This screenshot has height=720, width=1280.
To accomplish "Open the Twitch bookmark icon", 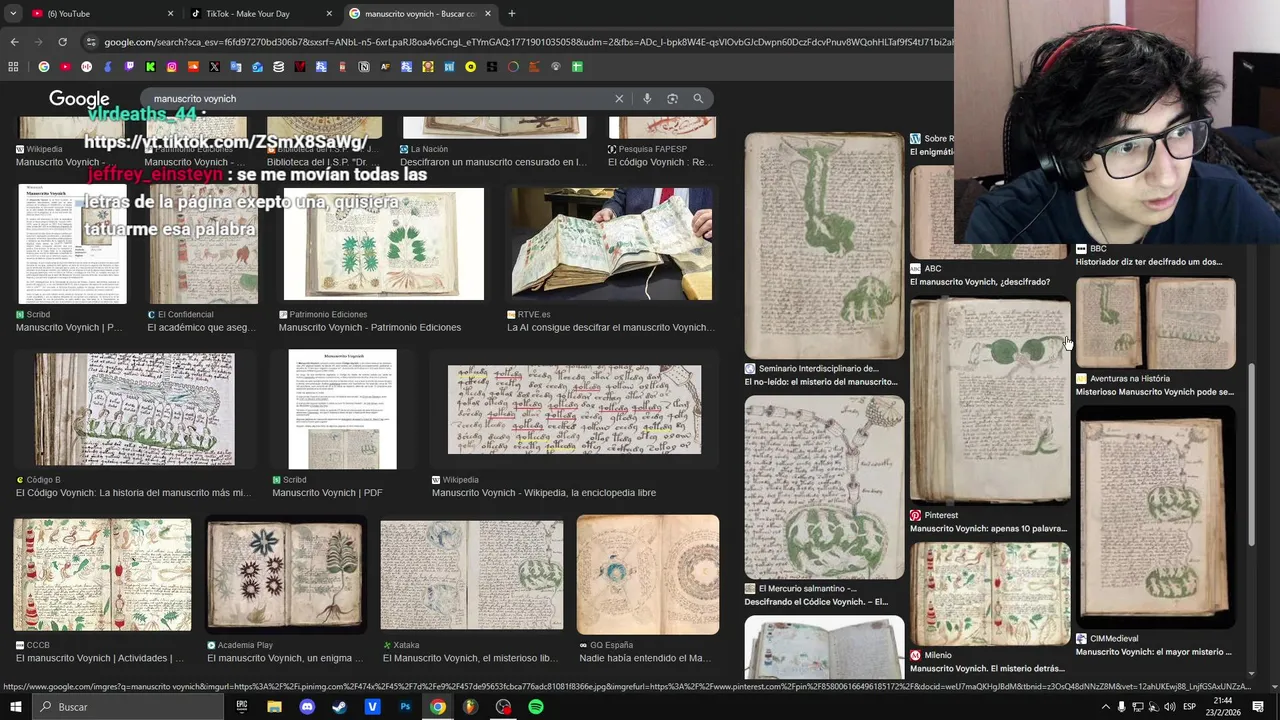I will [x=129, y=67].
